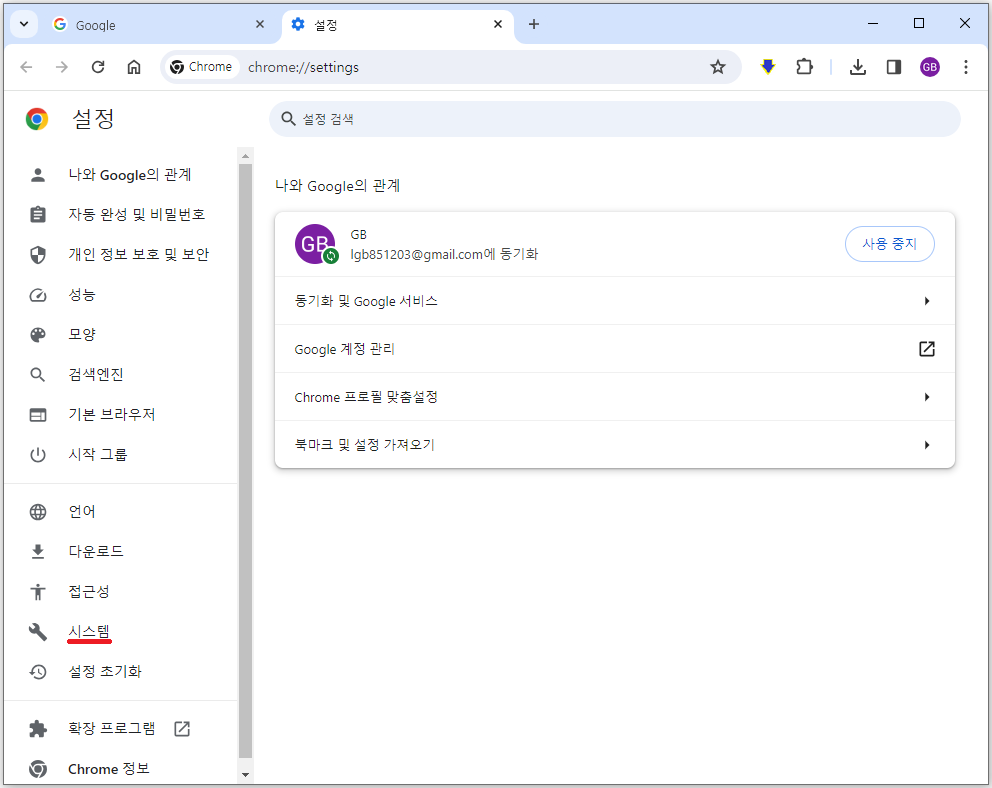Close the Google tab
This screenshot has width=992, height=788.
pos(259,24)
